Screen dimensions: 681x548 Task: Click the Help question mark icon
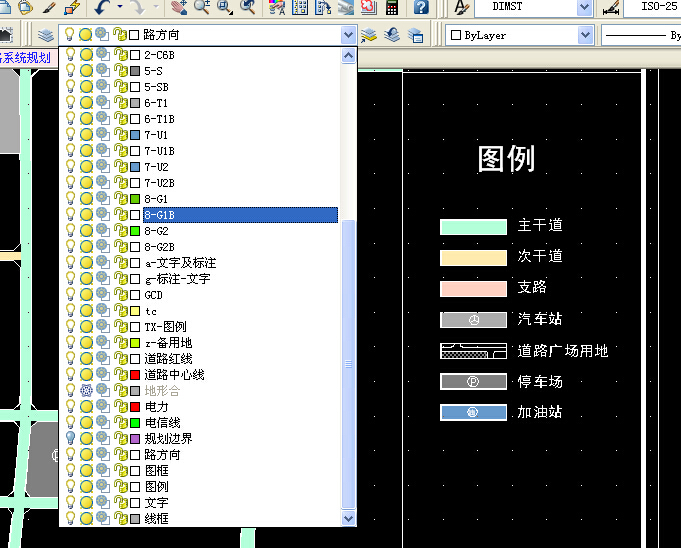click(421, 7)
